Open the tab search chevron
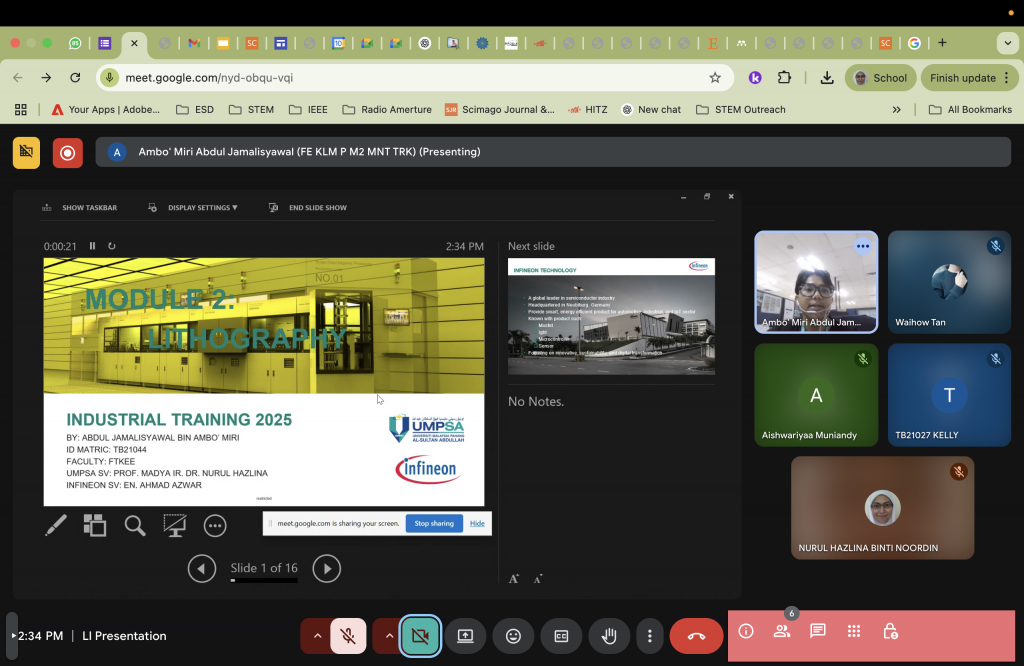The width and height of the screenshot is (1024, 666). click(x=1007, y=43)
